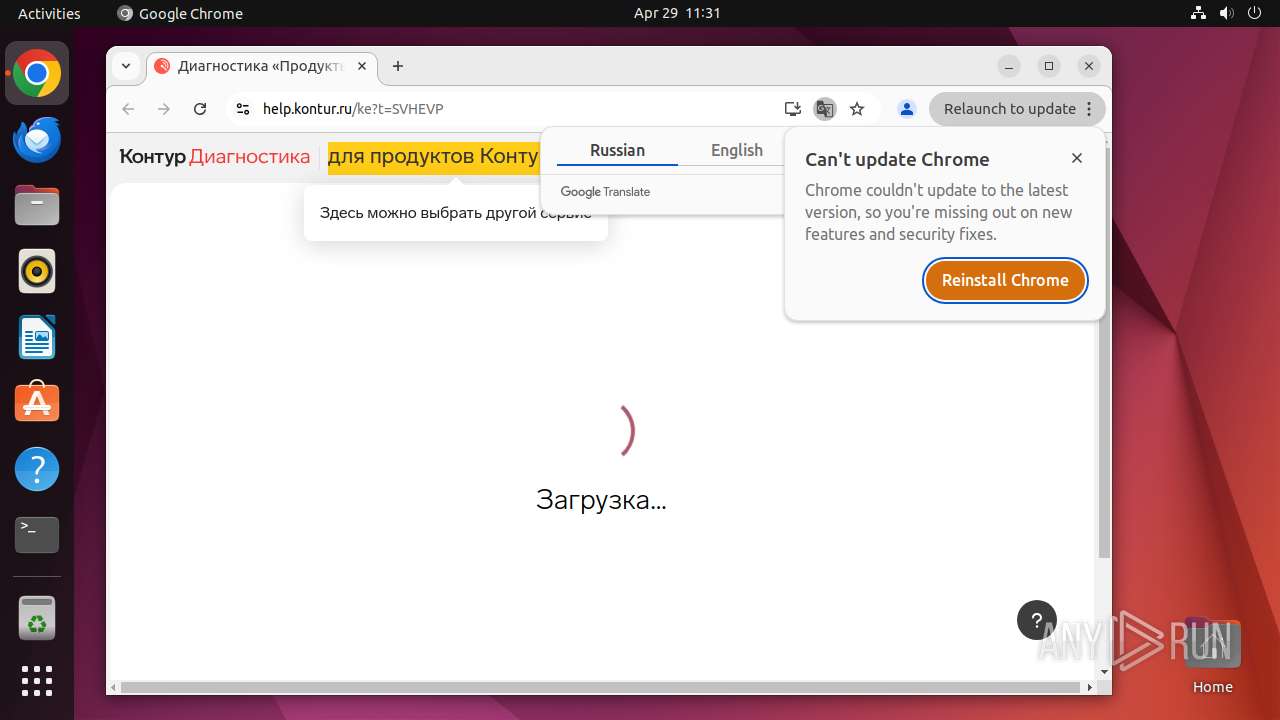Click the round help question button on the page
This screenshot has height=720, width=1280.
click(x=1037, y=620)
